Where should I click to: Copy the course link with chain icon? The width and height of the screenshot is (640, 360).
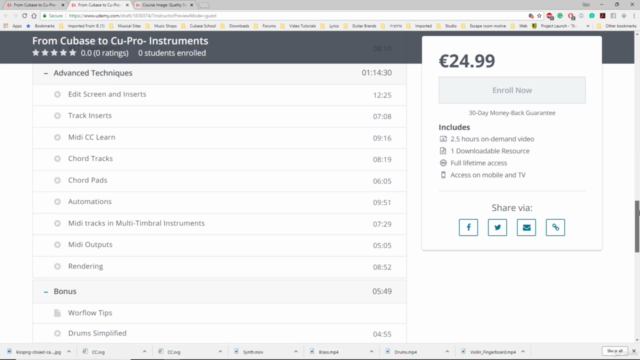[555, 227]
